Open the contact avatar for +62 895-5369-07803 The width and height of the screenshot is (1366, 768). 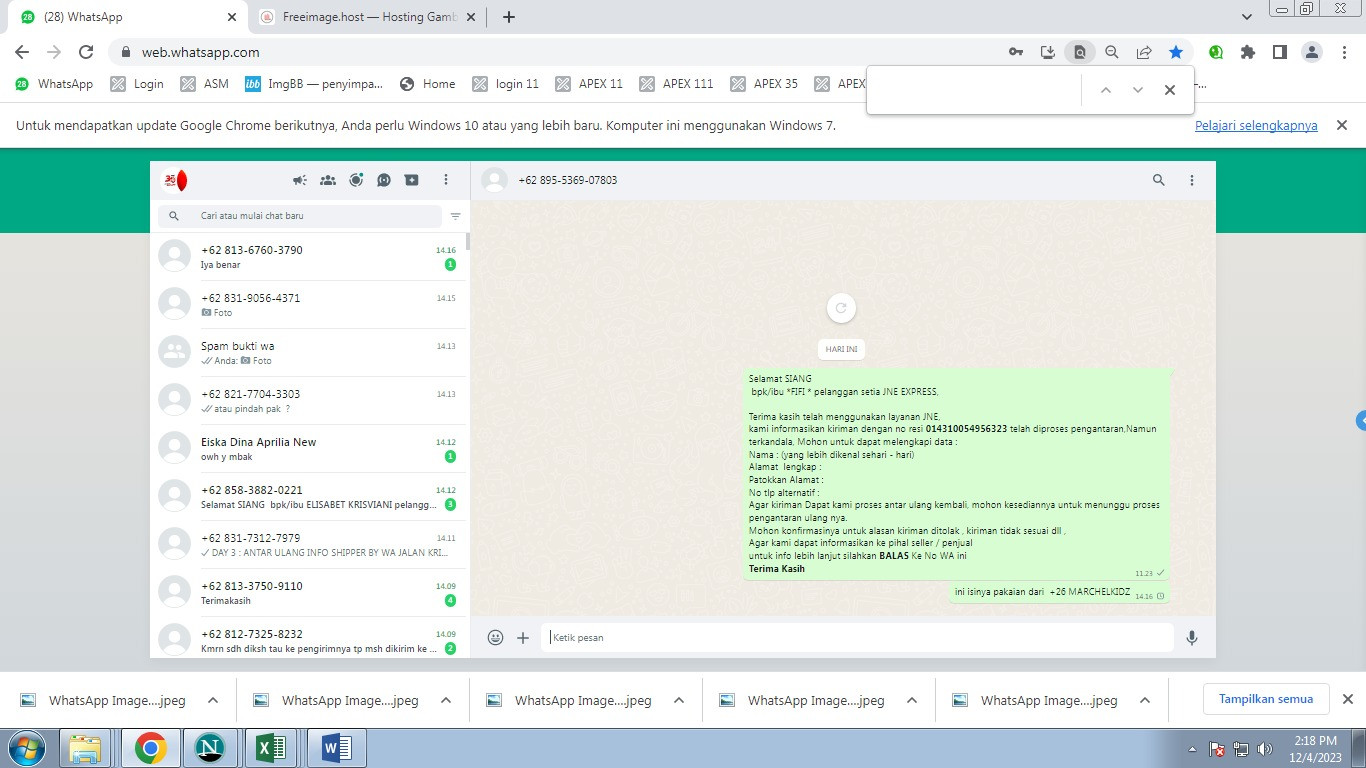[x=494, y=180]
